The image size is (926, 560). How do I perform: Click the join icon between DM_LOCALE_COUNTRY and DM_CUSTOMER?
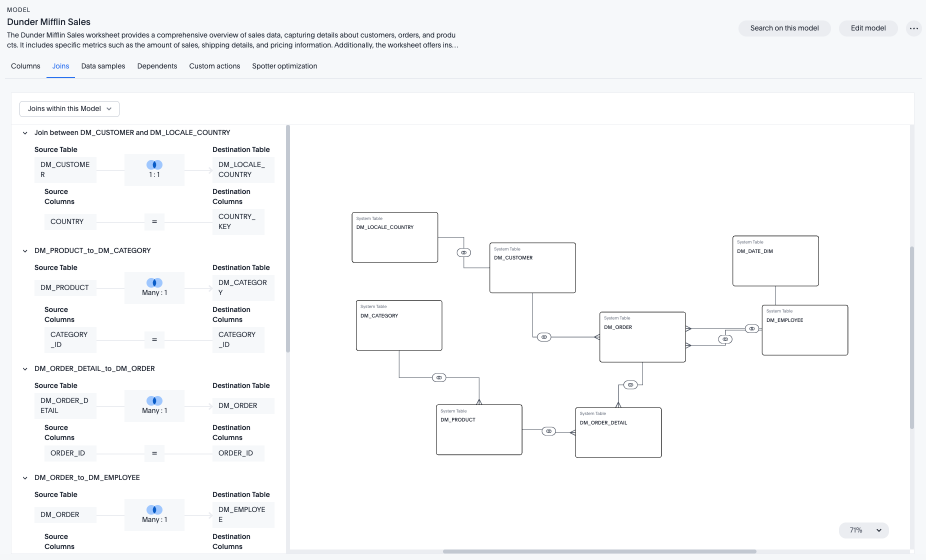pos(464,252)
